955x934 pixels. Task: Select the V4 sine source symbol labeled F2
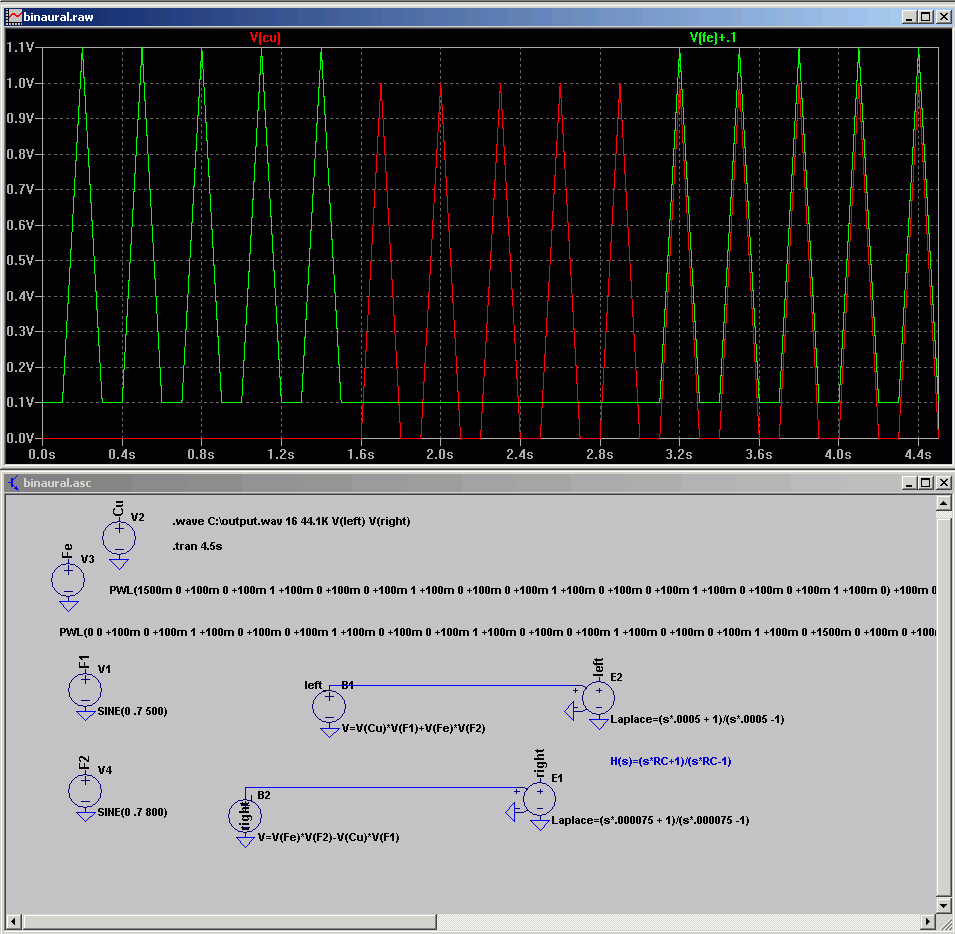[84, 791]
